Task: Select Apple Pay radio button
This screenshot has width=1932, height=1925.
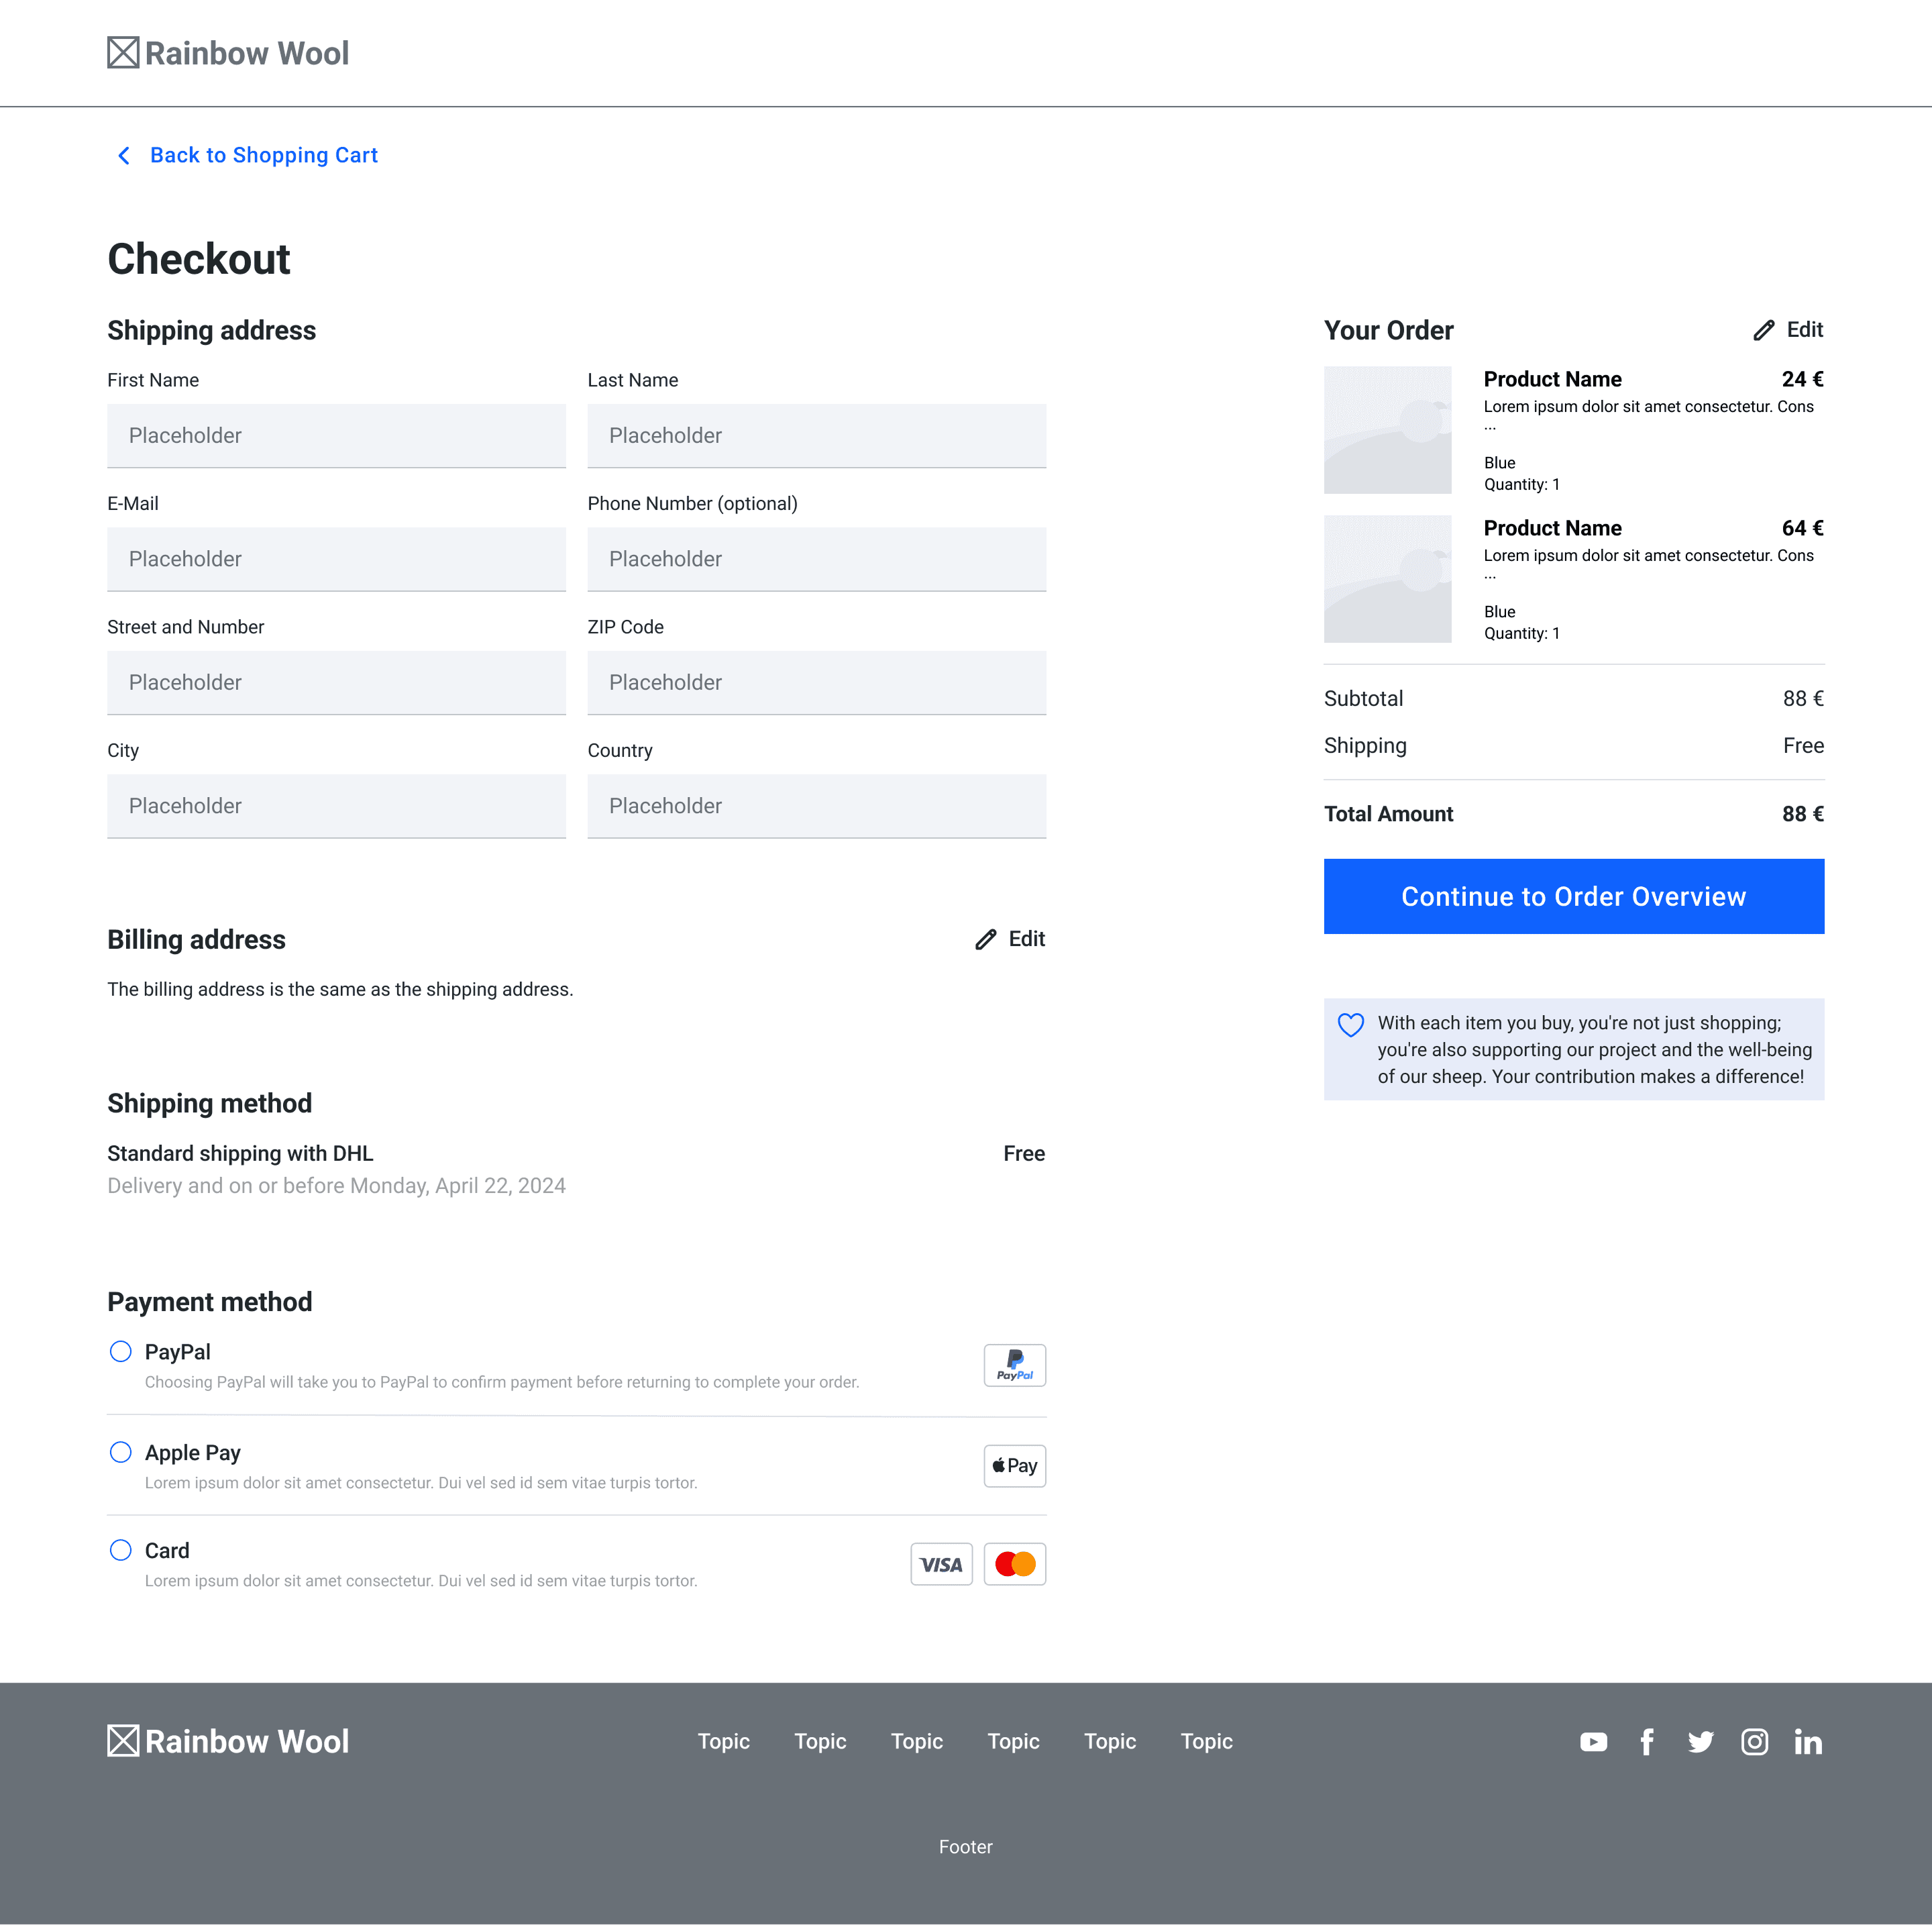Action: pyautogui.click(x=120, y=1452)
